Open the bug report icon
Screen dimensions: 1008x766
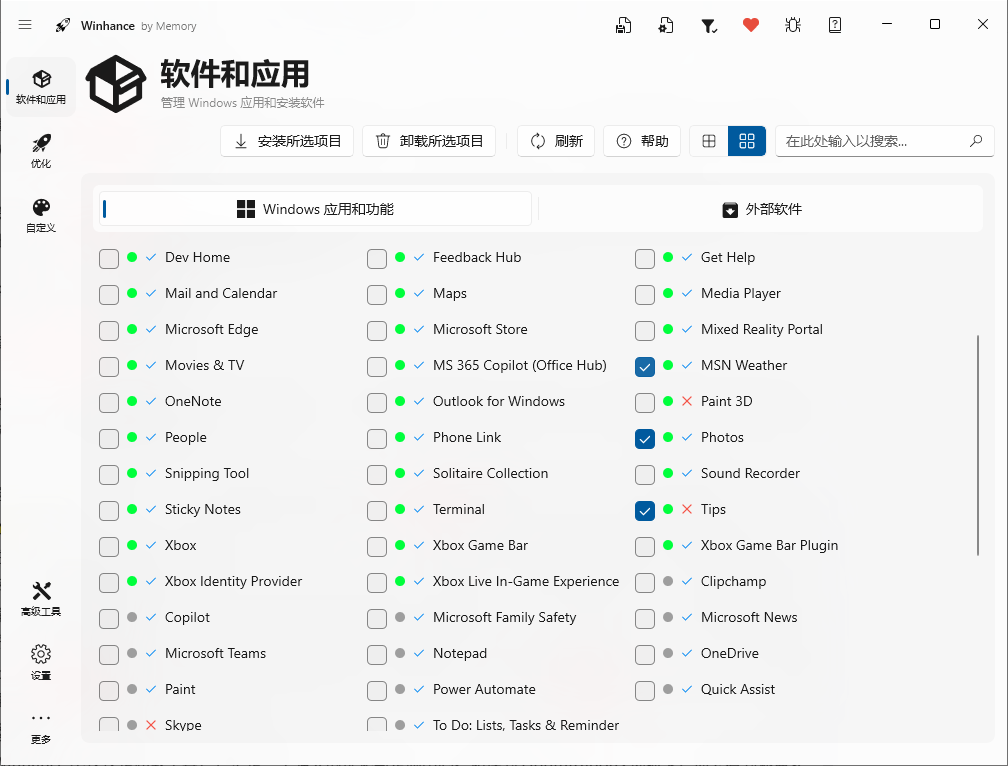click(x=793, y=24)
